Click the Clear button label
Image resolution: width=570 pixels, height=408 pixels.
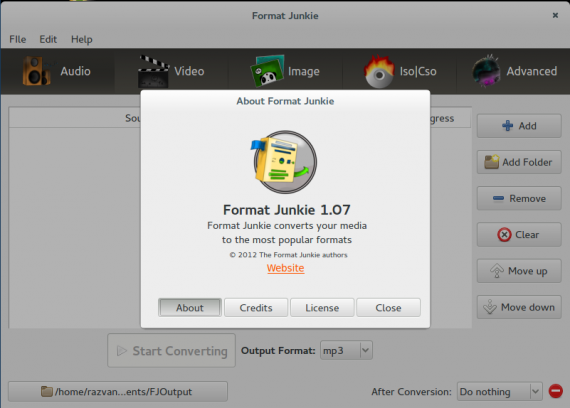pos(527,235)
